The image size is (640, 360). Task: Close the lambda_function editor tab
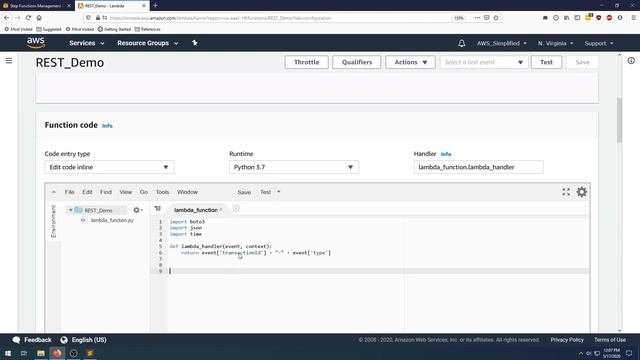tap(221, 210)
